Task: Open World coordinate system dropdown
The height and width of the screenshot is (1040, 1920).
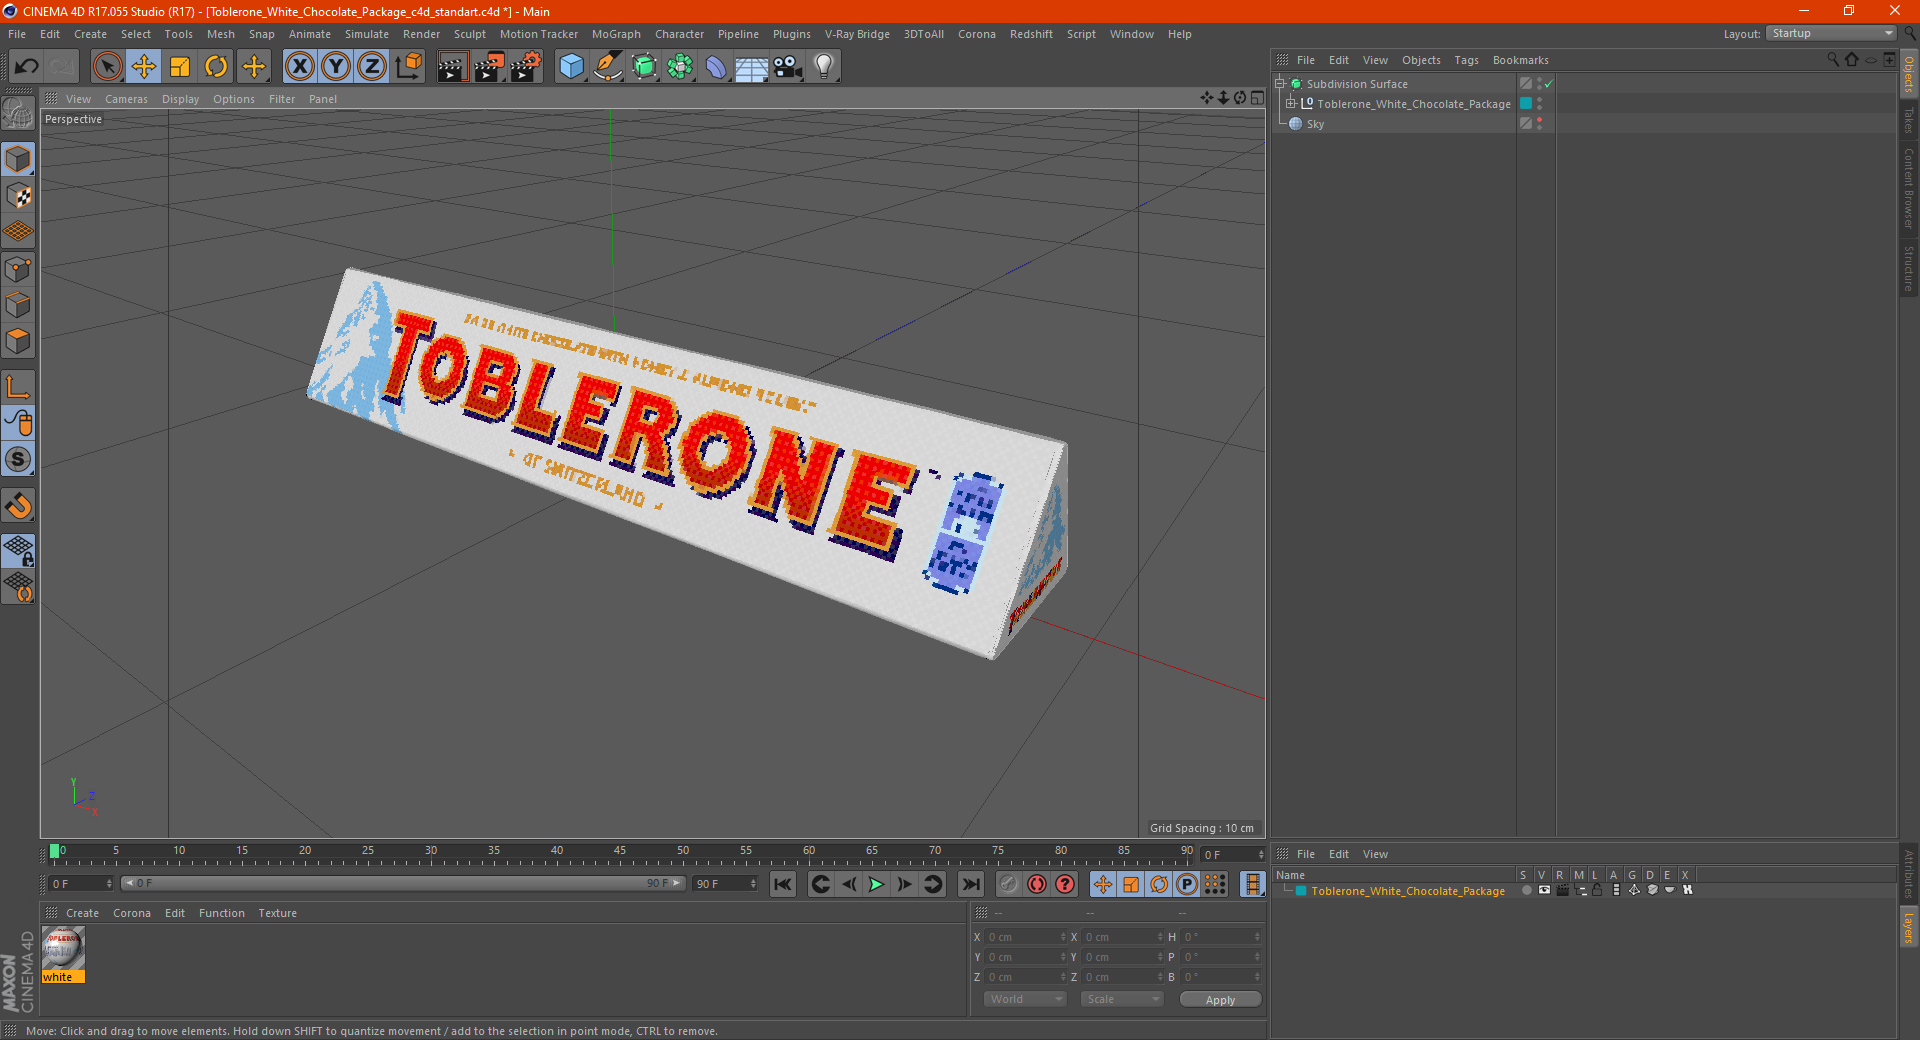Action: pos(1025,999)
